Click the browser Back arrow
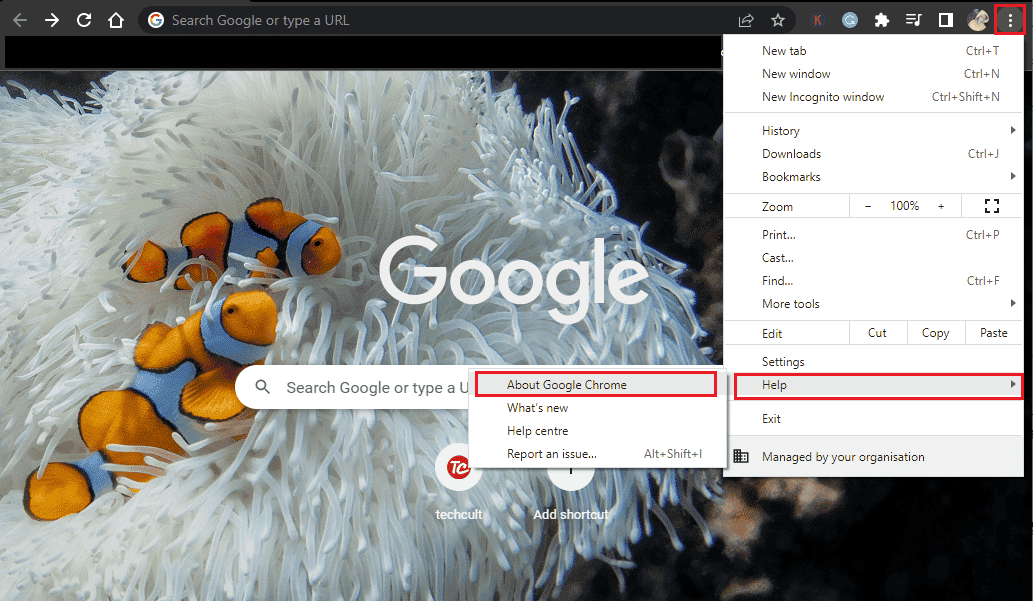This screenshot has width=1033, height=601. pos(20,20)
